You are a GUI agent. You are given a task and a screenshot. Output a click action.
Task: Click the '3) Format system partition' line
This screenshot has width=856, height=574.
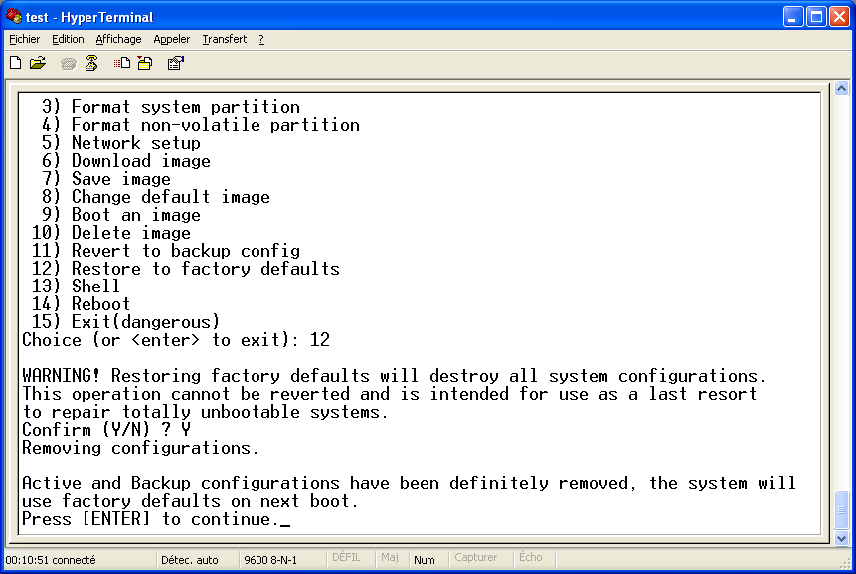[171, 107]
